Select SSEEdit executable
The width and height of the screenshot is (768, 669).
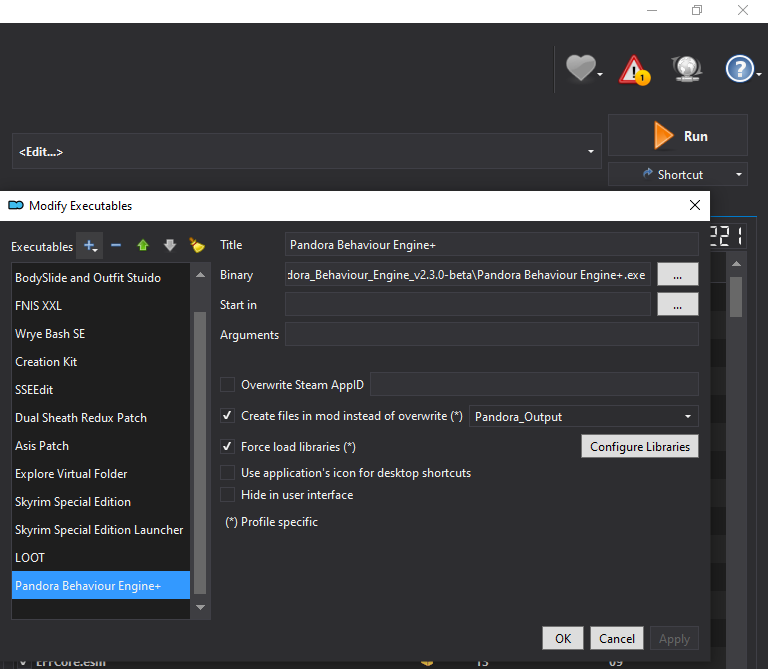click(100, 389)
